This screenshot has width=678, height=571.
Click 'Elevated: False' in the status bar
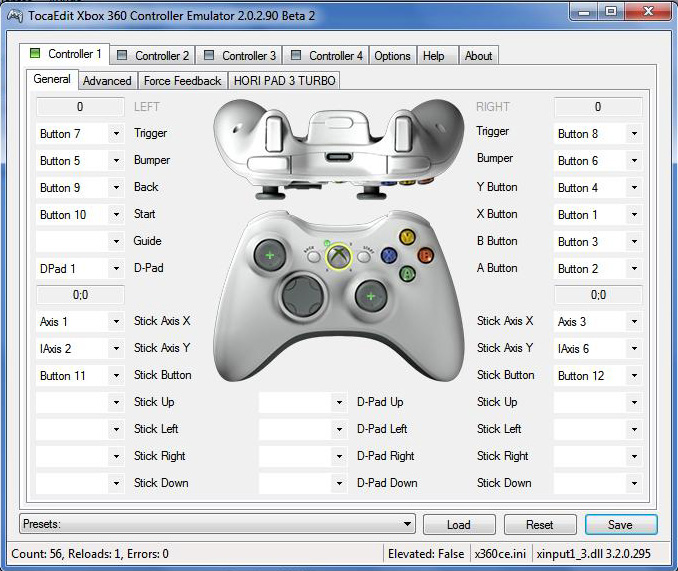(426, 554)
